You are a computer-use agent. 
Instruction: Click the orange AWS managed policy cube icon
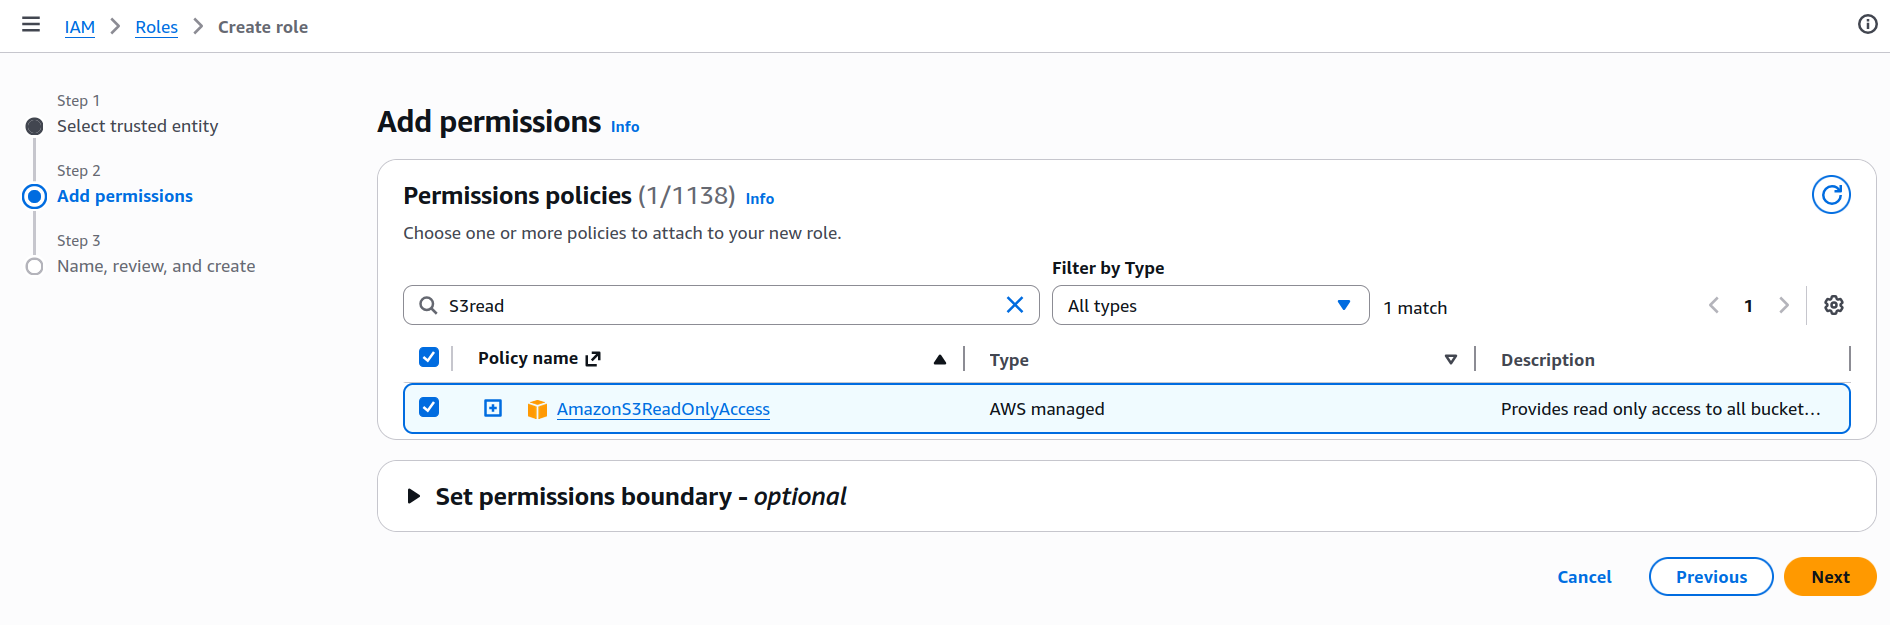click(x=537, y=409)
